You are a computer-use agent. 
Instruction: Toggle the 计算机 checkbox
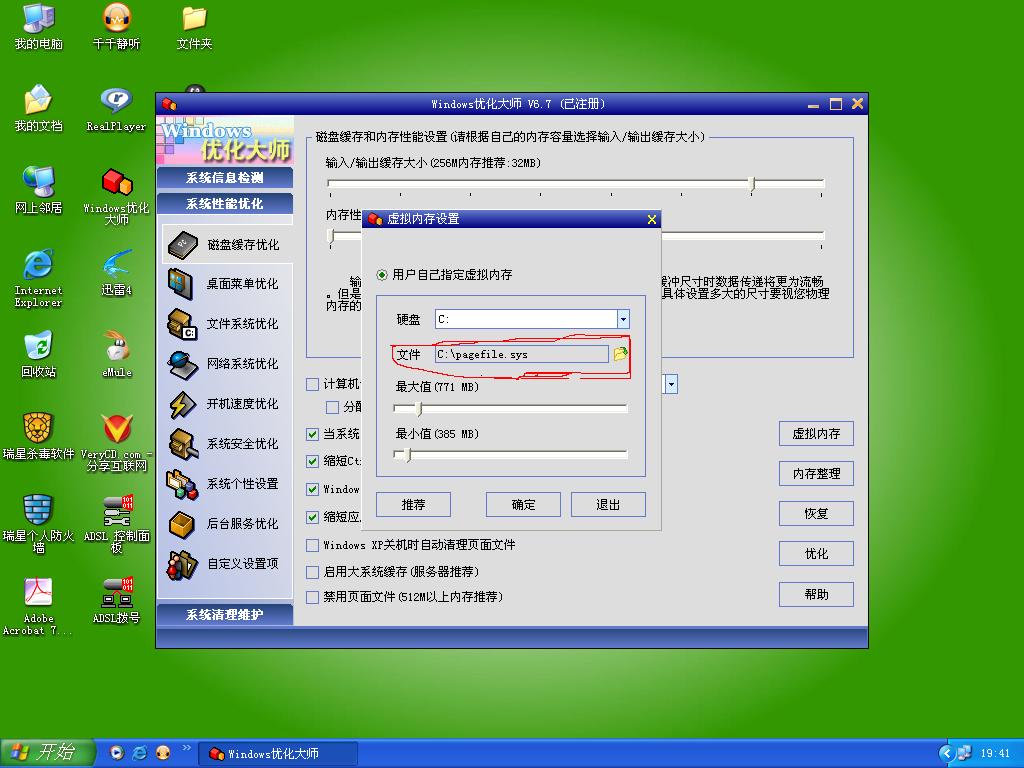pos(312,384)
